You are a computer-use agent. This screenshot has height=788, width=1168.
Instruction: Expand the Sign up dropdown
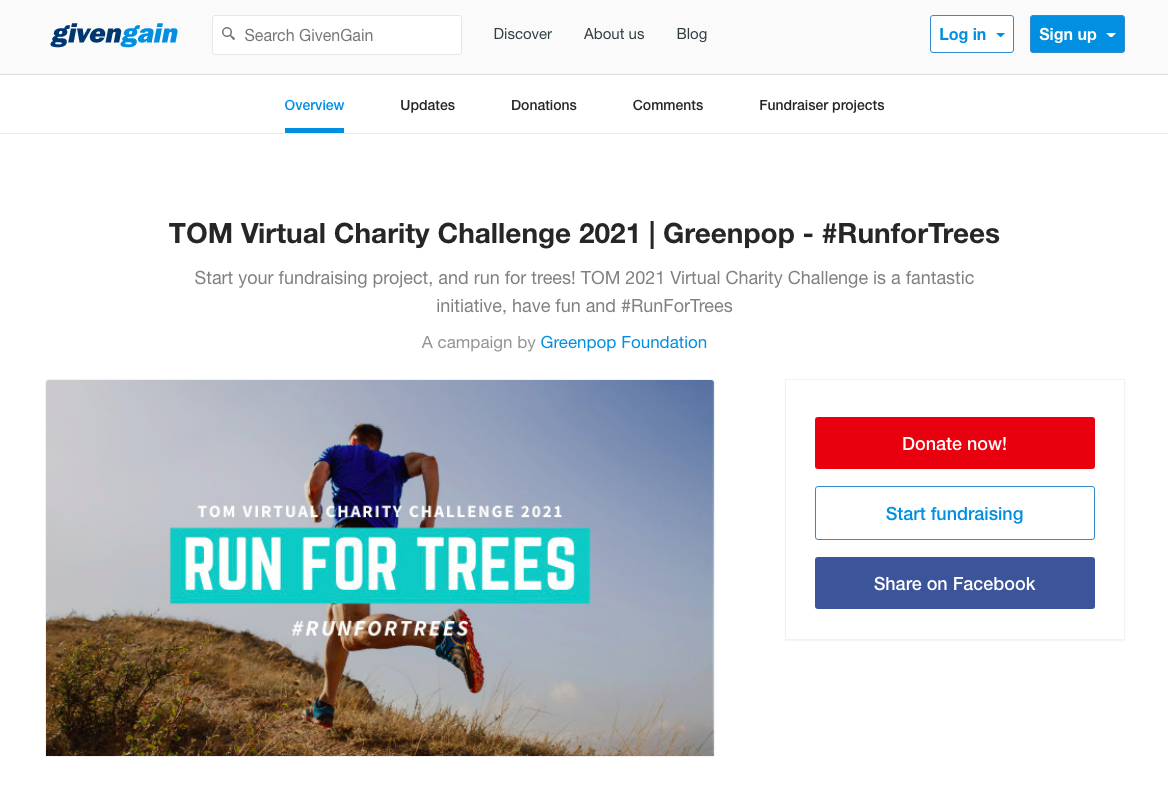point(1077,34)
